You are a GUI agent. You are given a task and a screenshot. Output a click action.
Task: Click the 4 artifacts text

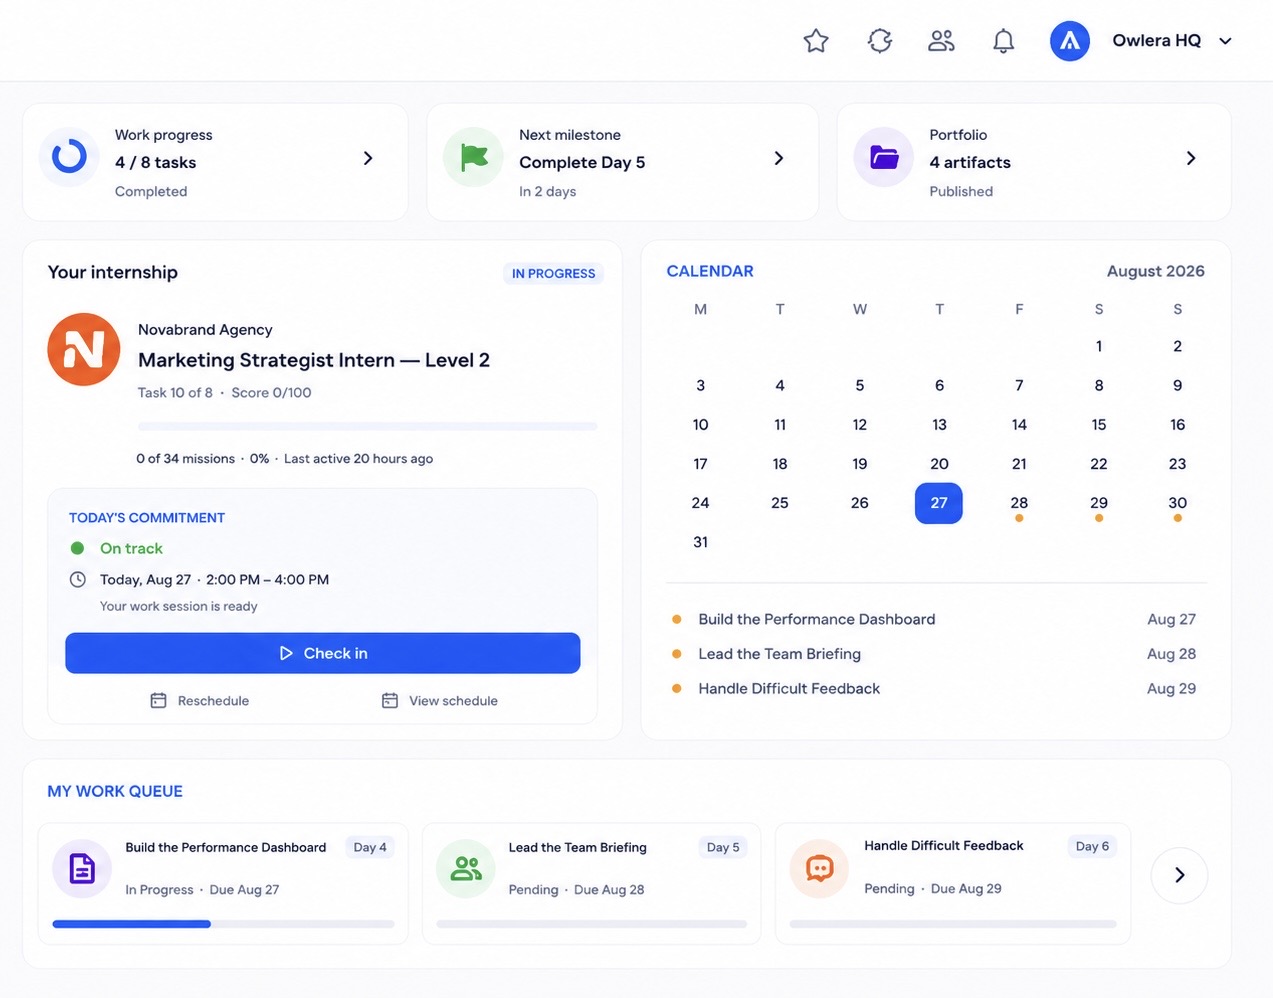pos(970,162)
